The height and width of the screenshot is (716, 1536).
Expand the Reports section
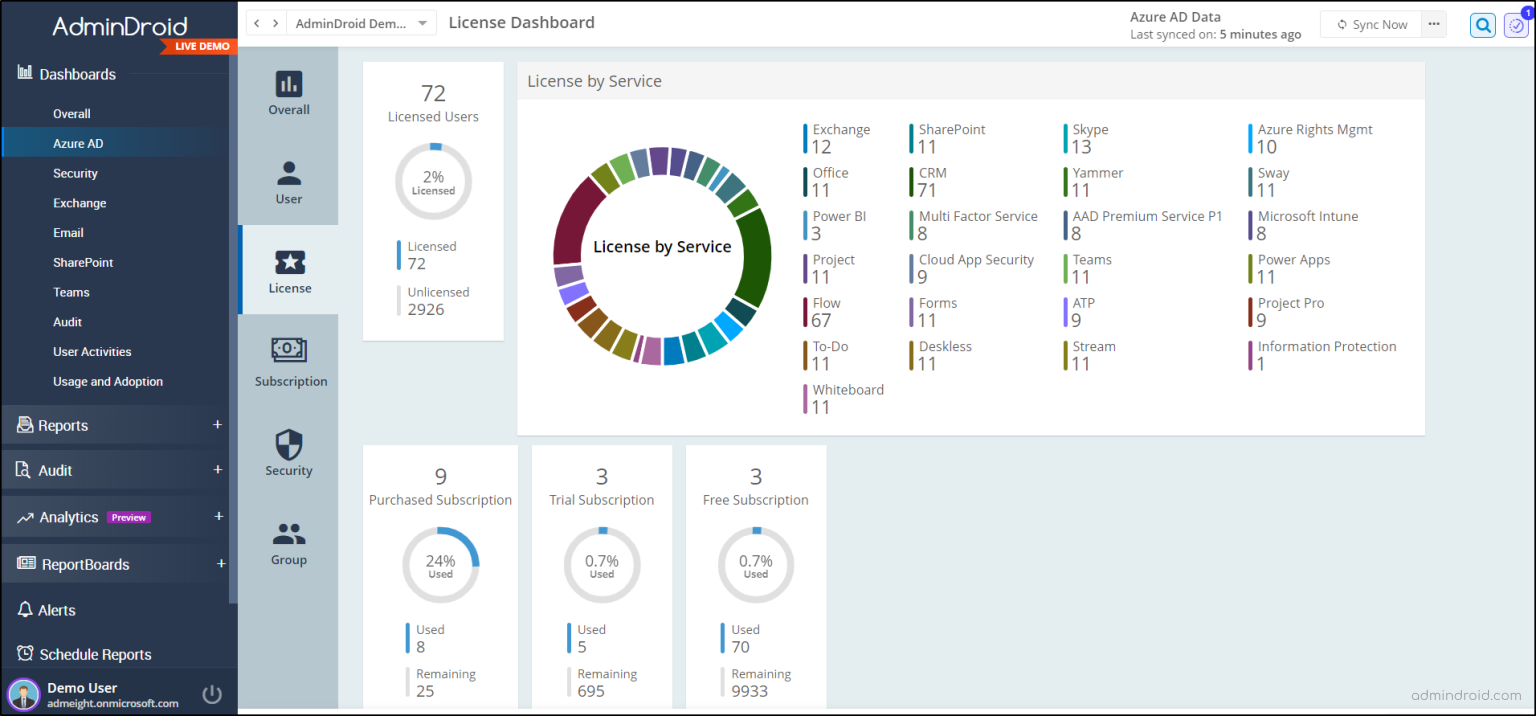point(115,425)
